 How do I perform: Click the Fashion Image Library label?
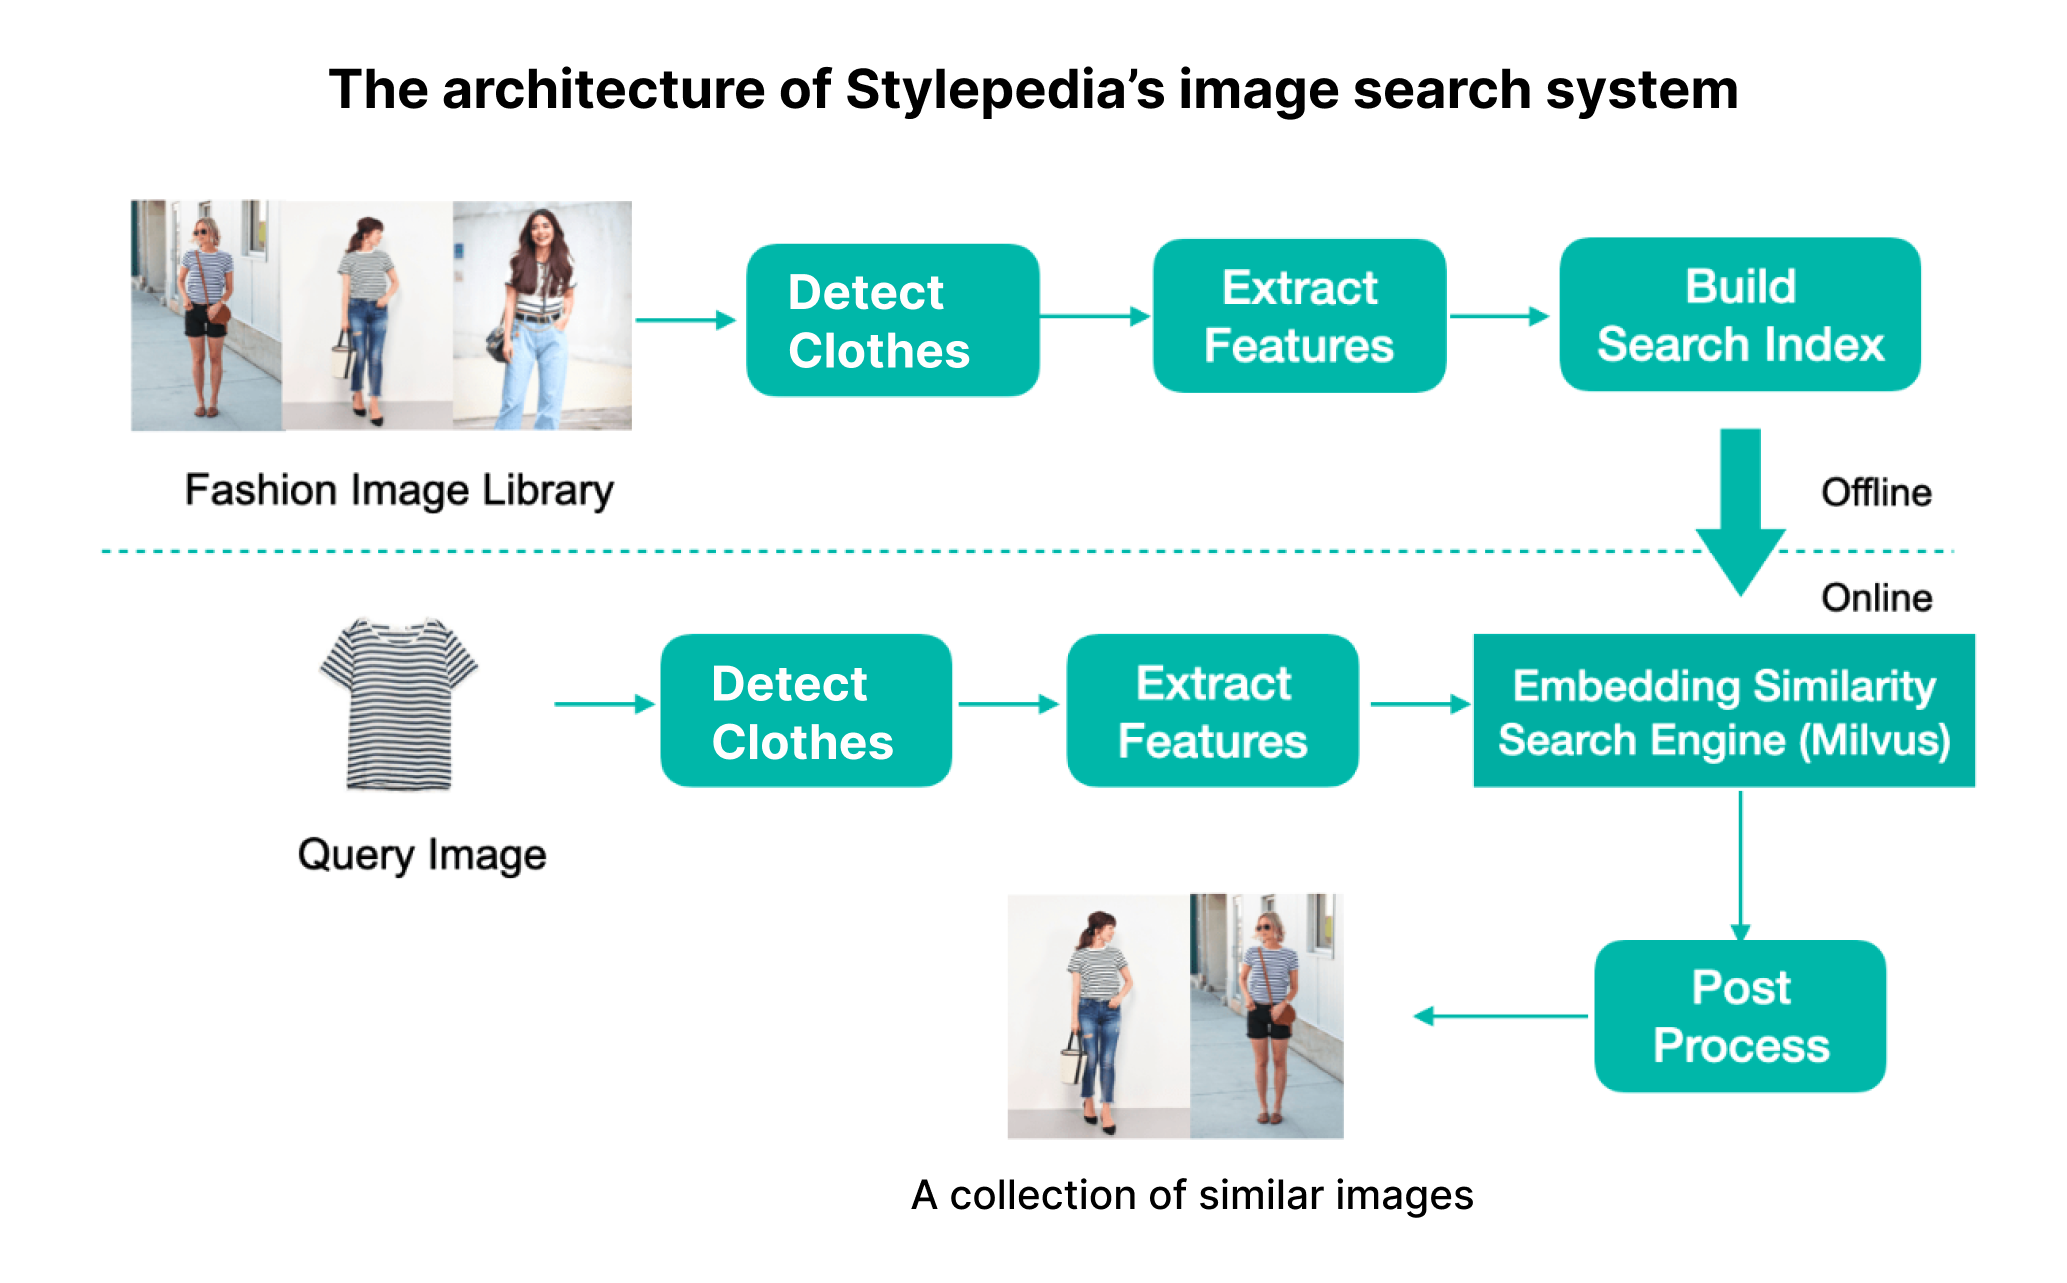(x=399, y=490)
